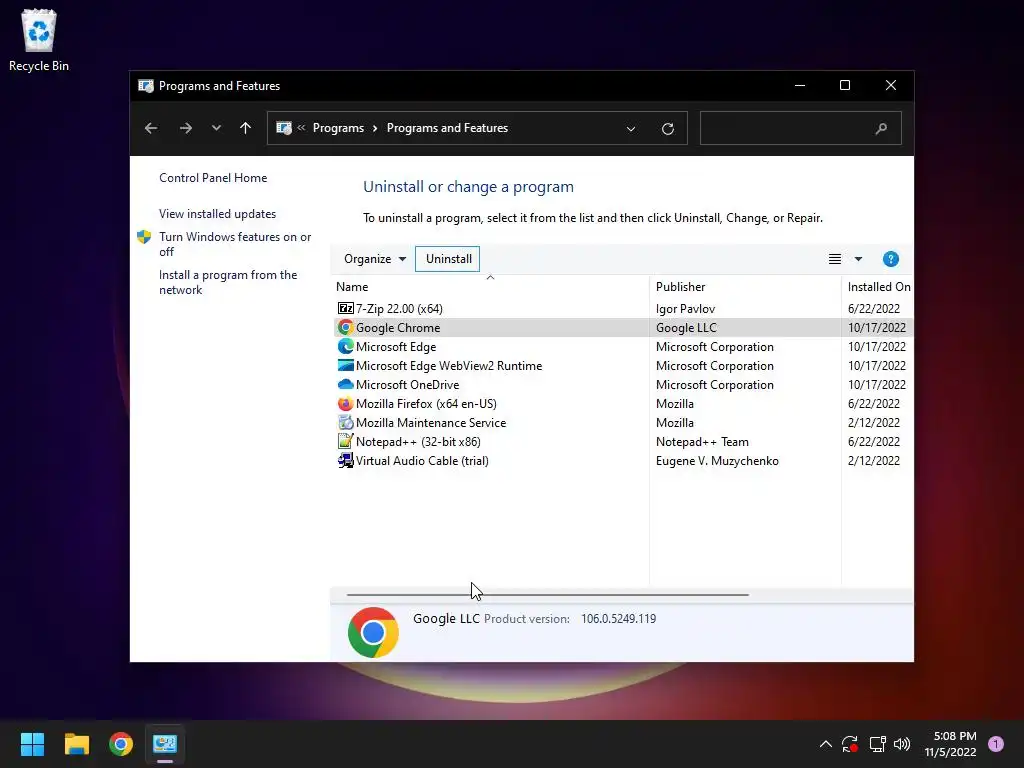
Task: Select the Microsoft OneDrive icon
Action: pos(345,384)
